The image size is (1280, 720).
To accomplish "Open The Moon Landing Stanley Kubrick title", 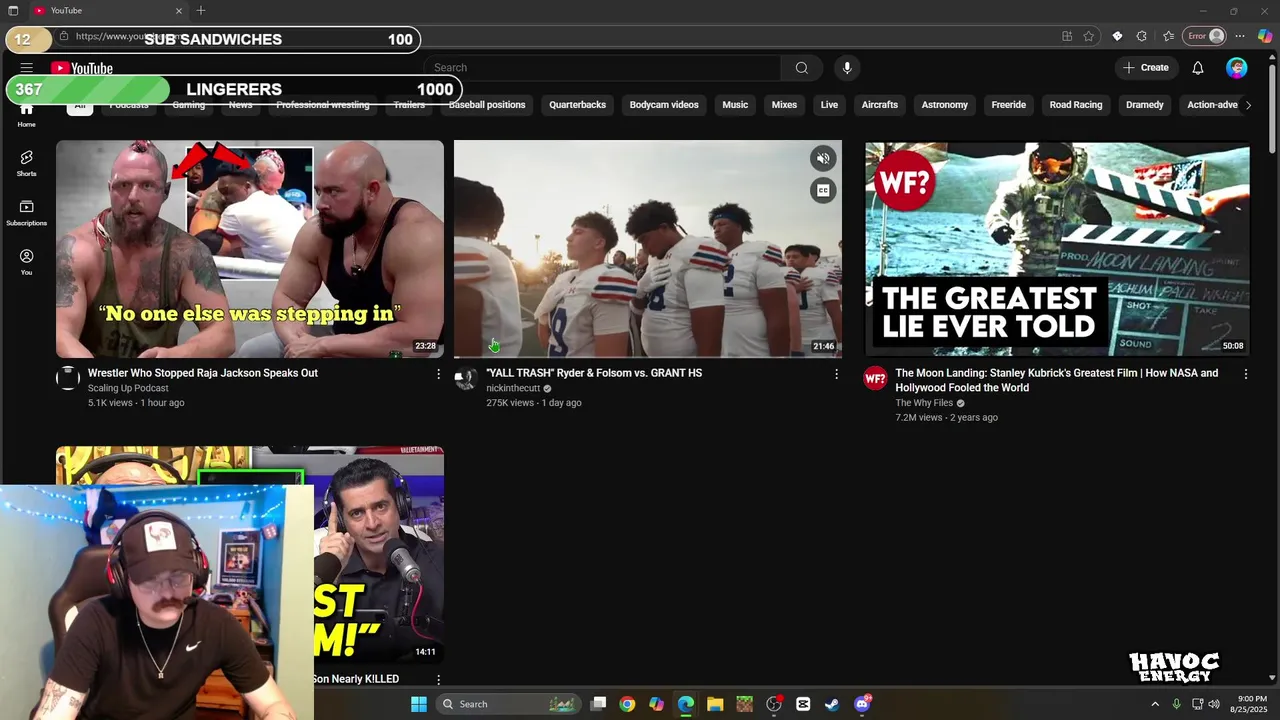I will coord(1056,380).
